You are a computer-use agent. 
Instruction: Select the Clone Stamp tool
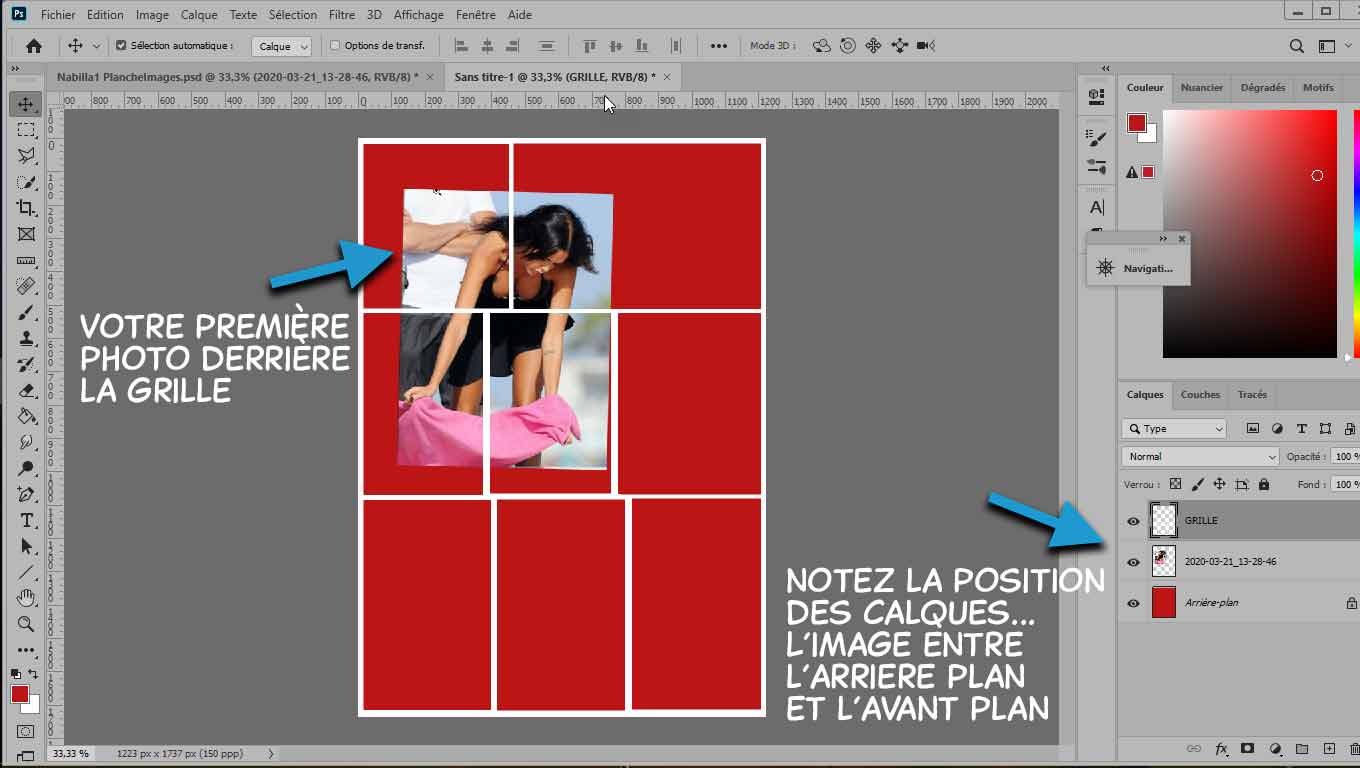pos(26,338)
